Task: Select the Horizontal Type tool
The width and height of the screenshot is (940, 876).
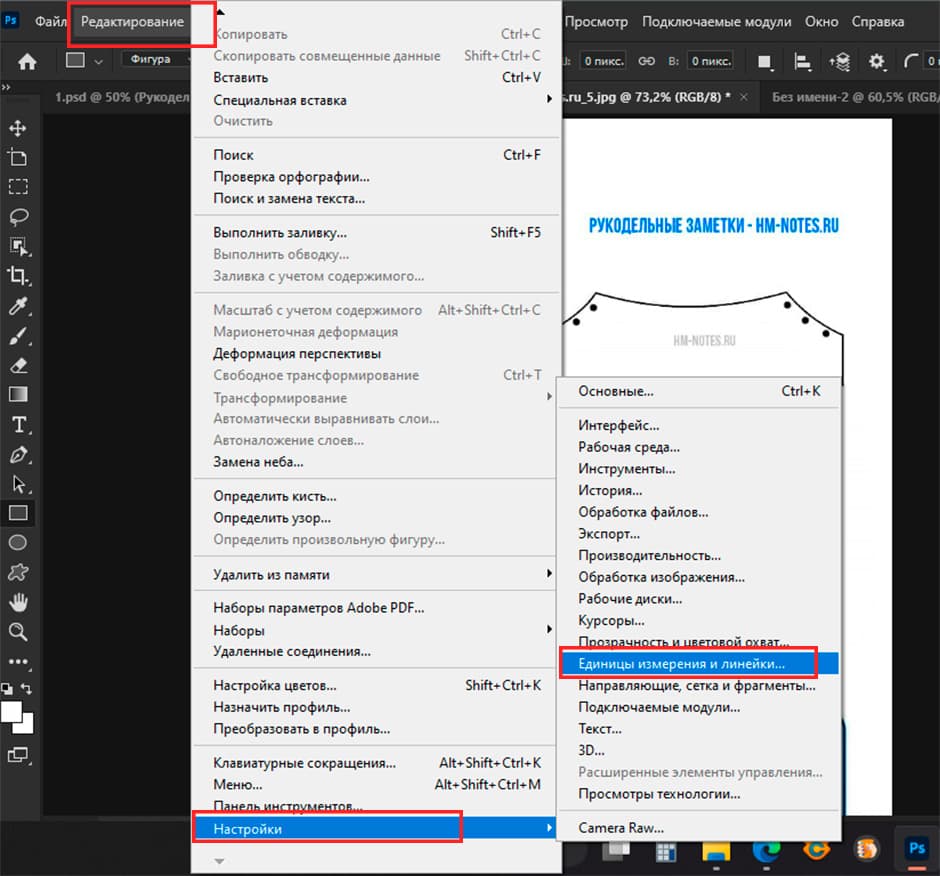Action: [18, 425]
